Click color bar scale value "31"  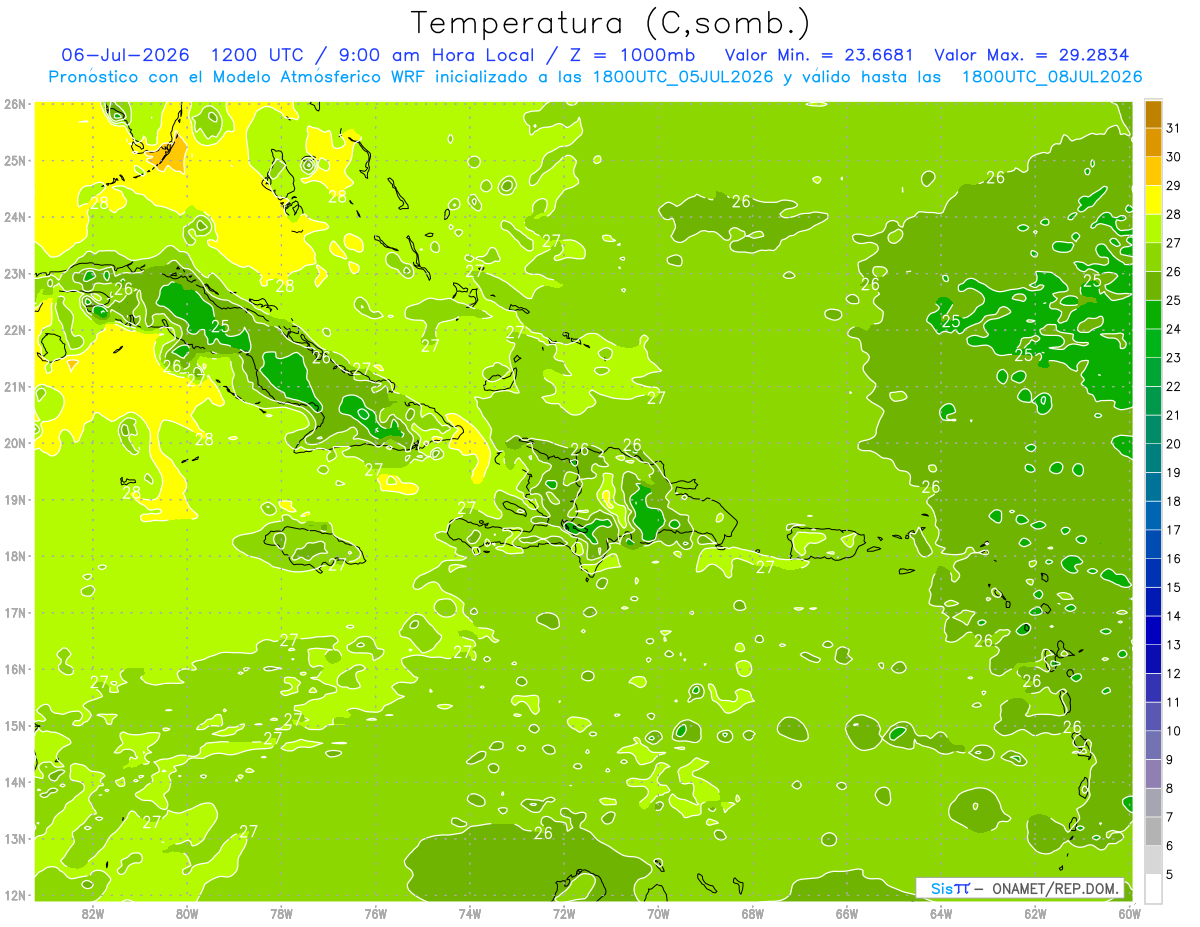[1174, 128]
